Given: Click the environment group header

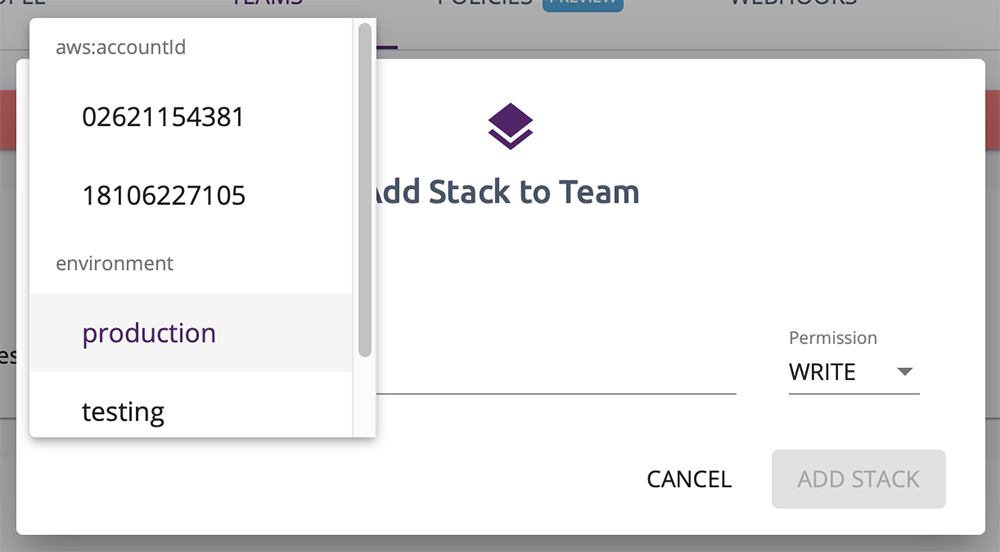Looking at the screenshot, I should tap(114, 263).
